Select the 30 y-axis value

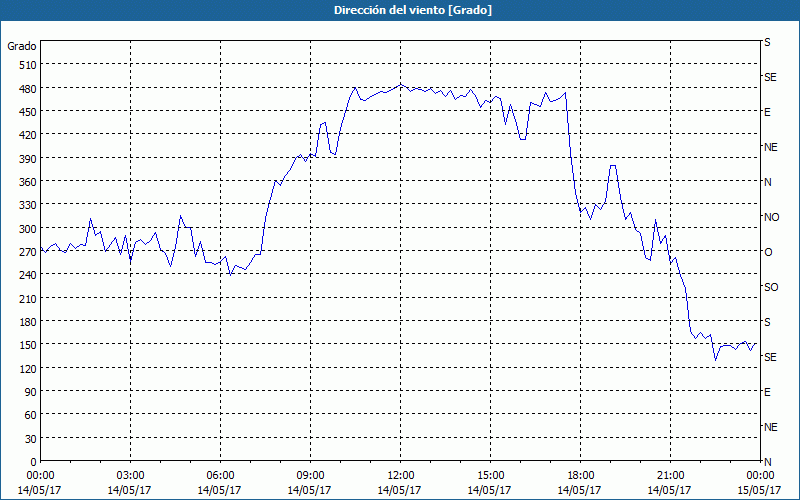[x=31, y=438]
